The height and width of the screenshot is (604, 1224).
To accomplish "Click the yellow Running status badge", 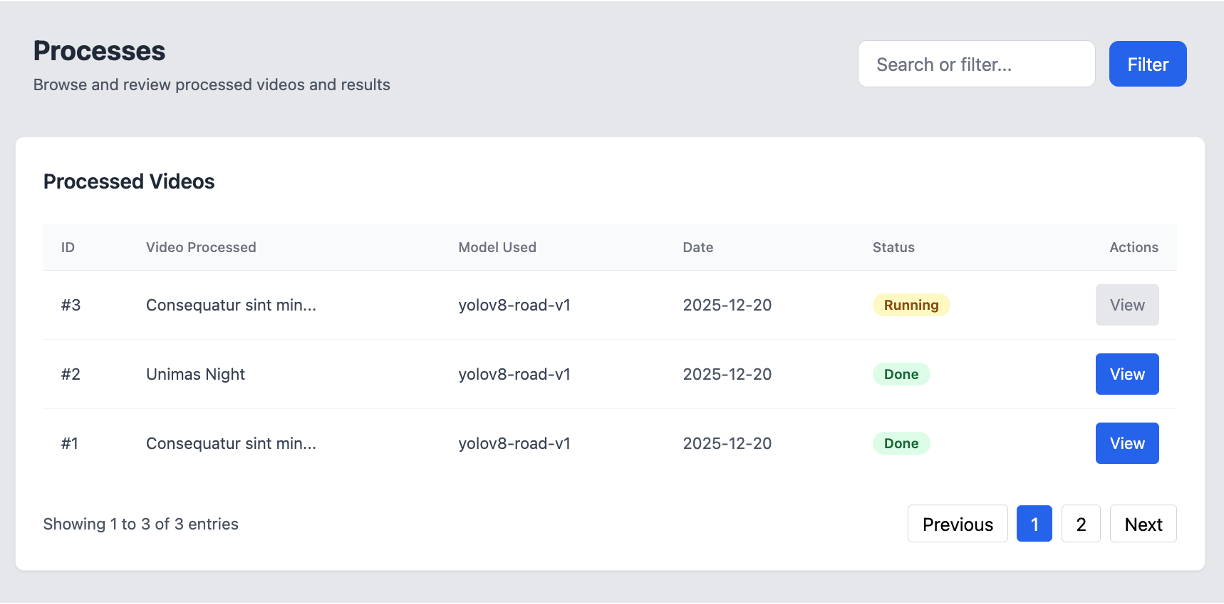I will tap(911, 305).
